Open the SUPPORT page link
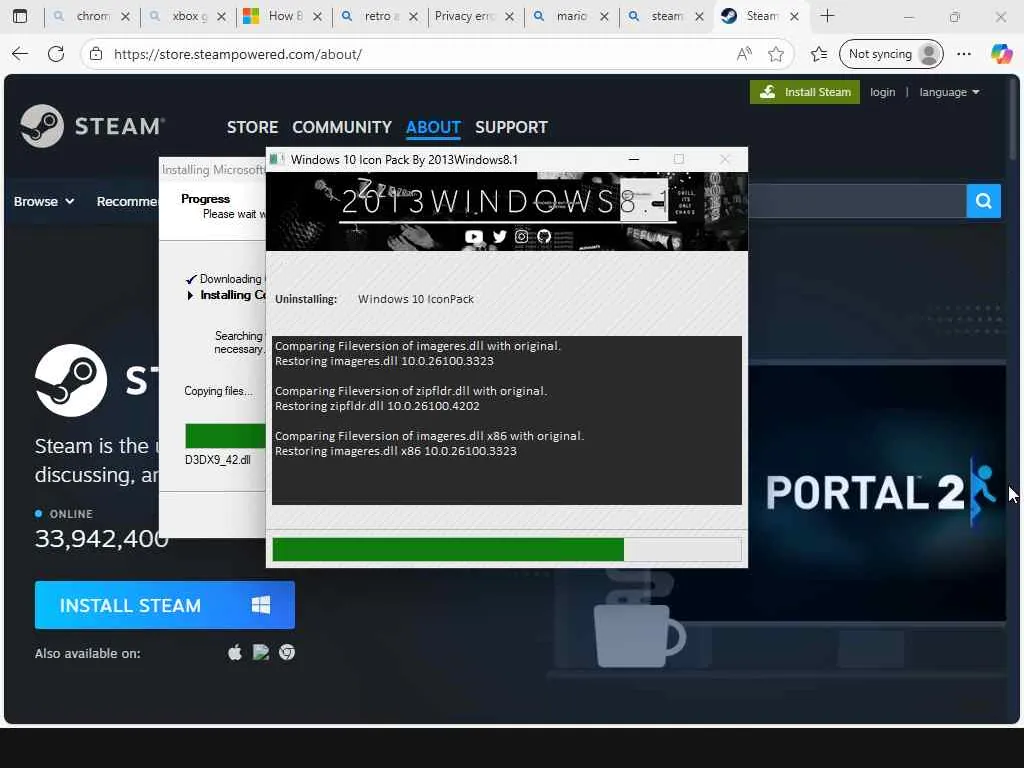This screenshot has width=1024, height=768. [511, 127]
